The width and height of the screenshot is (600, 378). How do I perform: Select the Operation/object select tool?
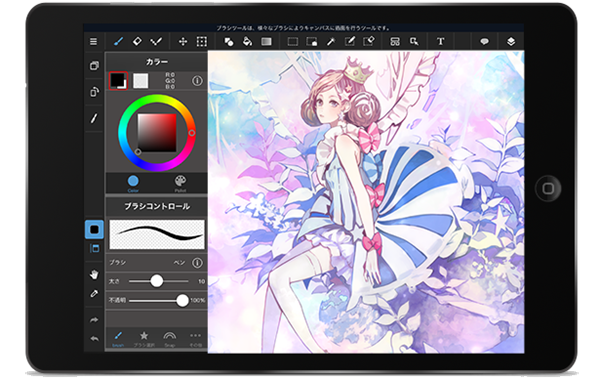click(414, 41)
